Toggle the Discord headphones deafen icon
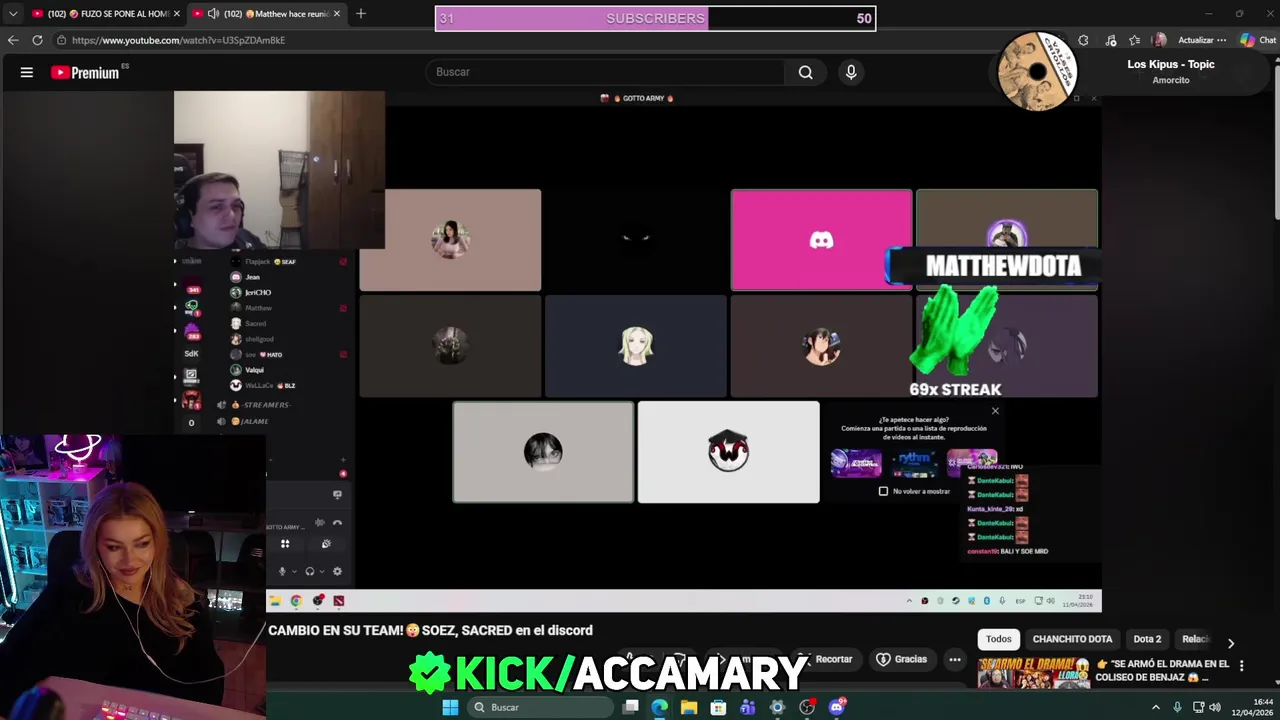The height and width of the screenshot is (720, 1280). point(310,571)
